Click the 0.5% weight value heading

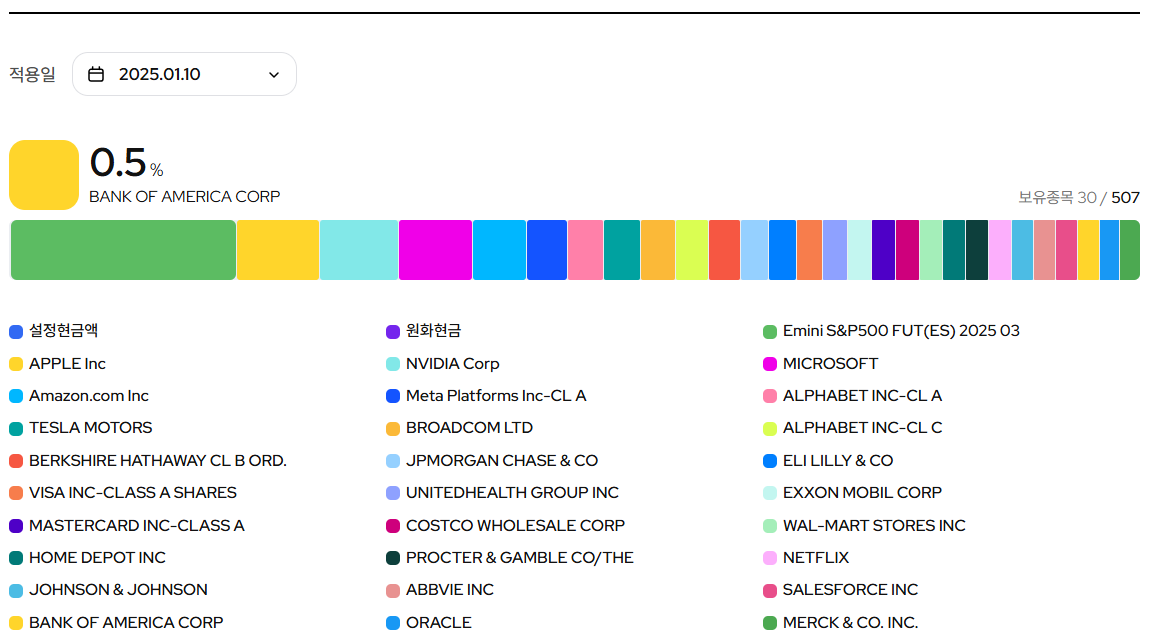click(x=126, y=162)
